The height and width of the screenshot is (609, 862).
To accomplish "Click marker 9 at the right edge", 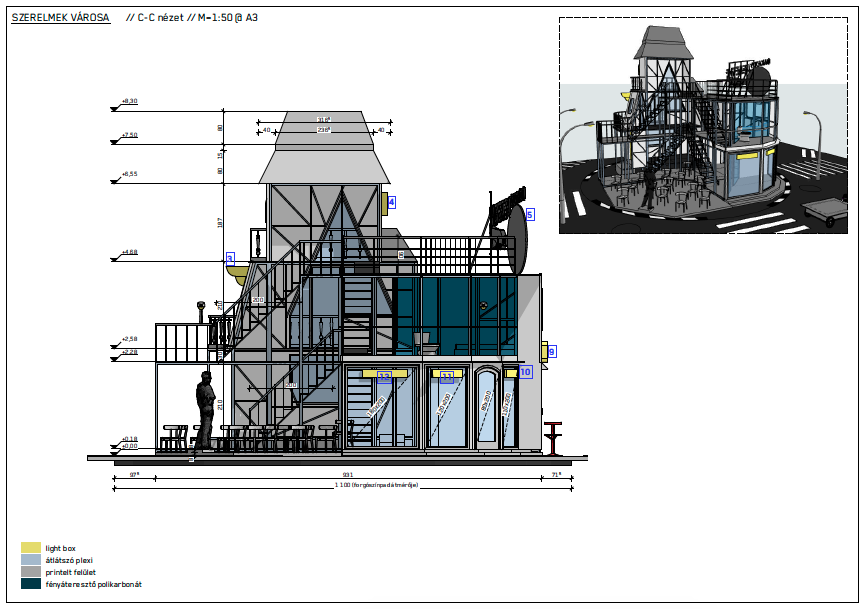I will point(552,351).
